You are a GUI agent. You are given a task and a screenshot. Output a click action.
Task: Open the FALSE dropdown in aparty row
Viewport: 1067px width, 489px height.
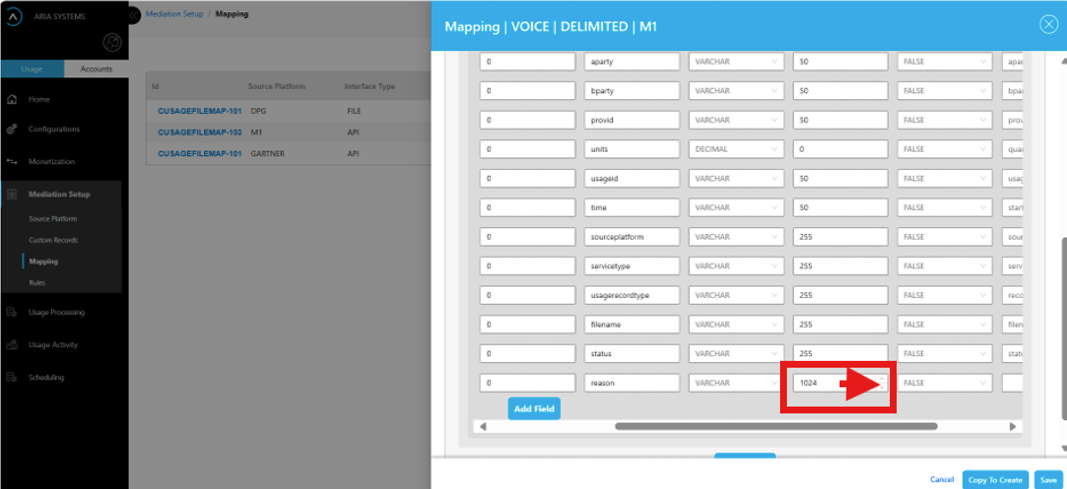(x=943, y=61)
